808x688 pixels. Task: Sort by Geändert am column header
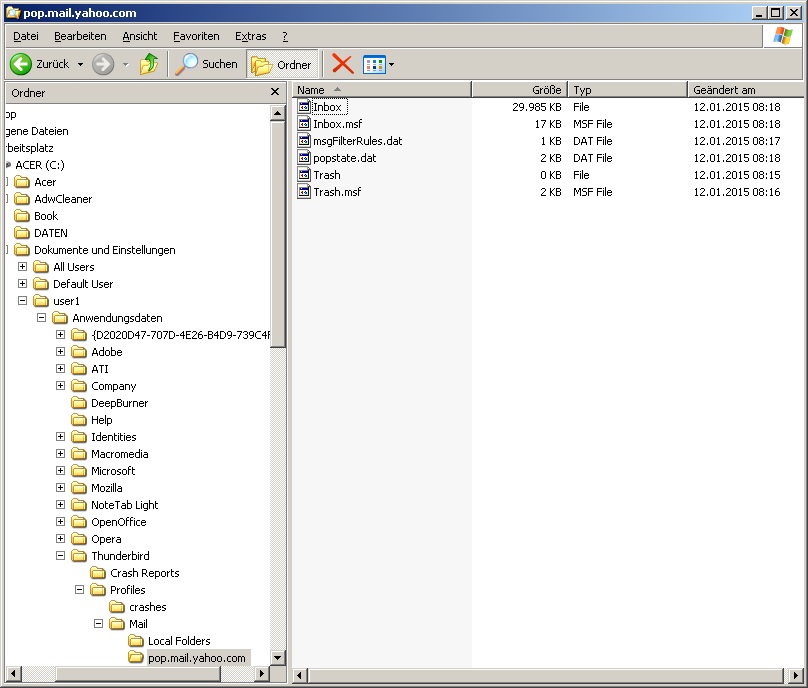pos(745,90)
